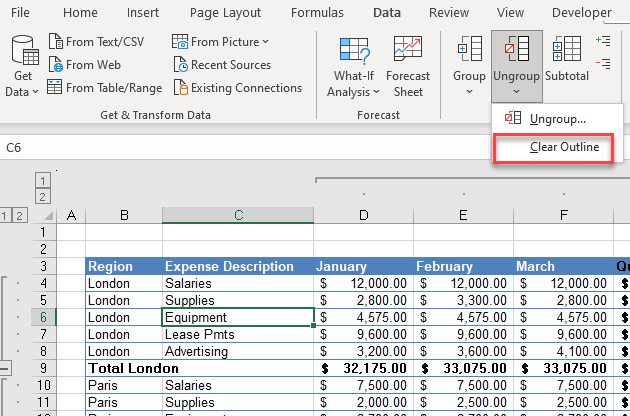Image resolution: width=630 pixels, height=416 pixels.
Task: Click the Subtotal button
Action: (x=567, y=58)
